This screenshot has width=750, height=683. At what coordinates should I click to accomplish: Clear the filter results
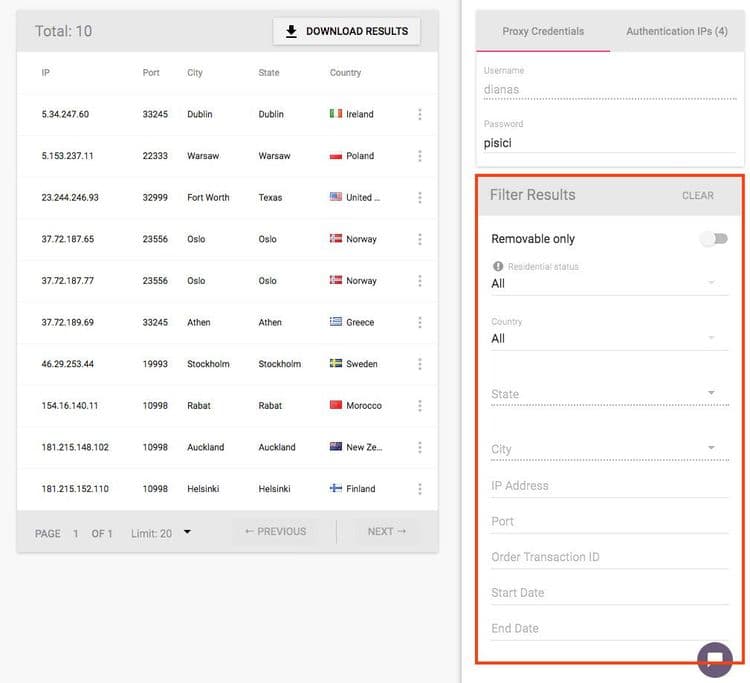(x=697, y=196)
